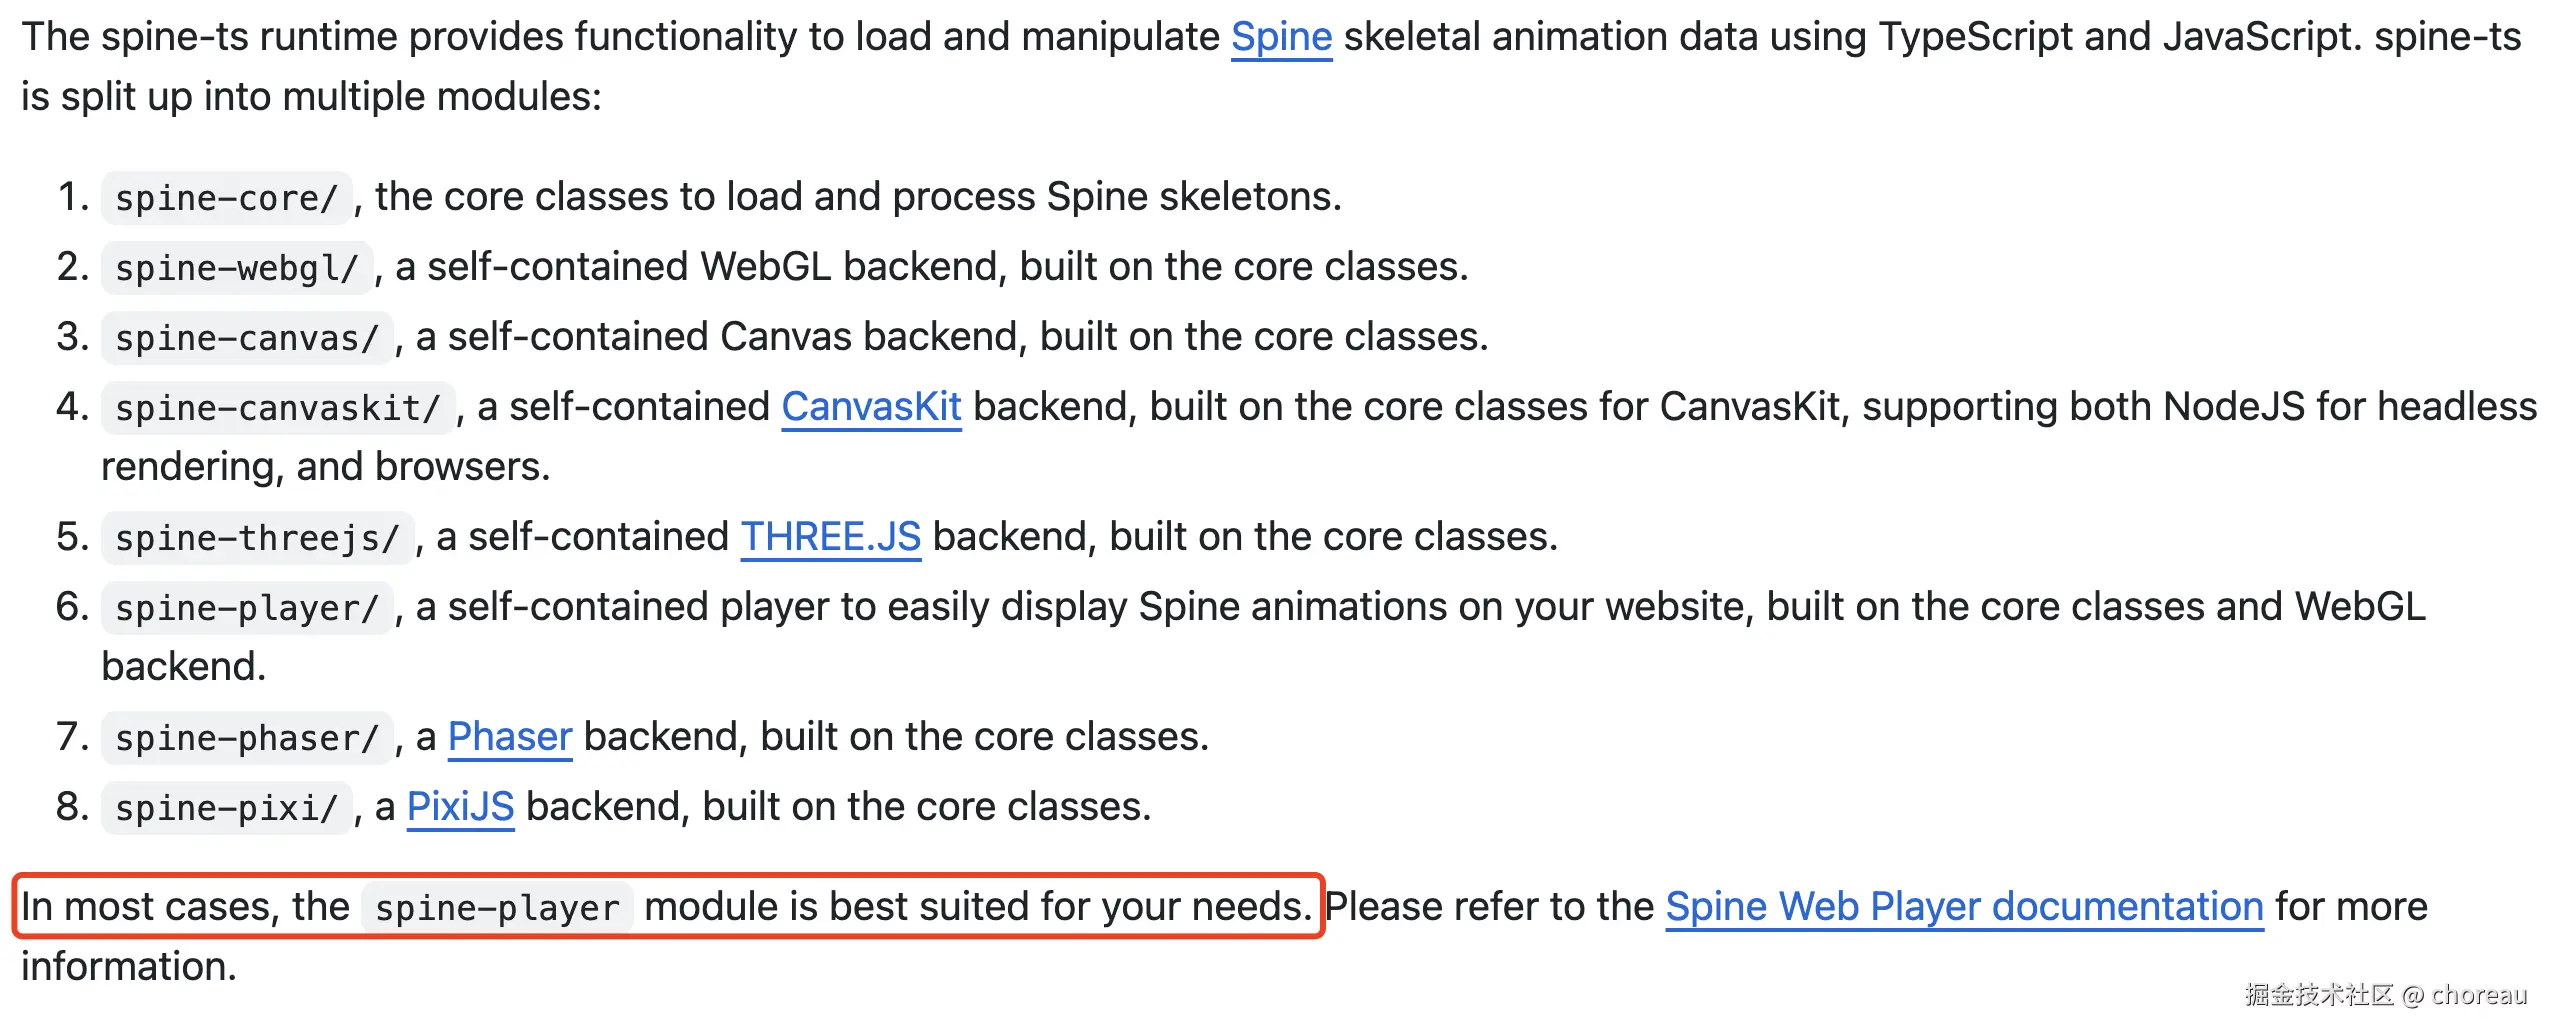Open Spine Web Player documentation link
The image size is (2556, 1036).
[x=1964, y=907]
